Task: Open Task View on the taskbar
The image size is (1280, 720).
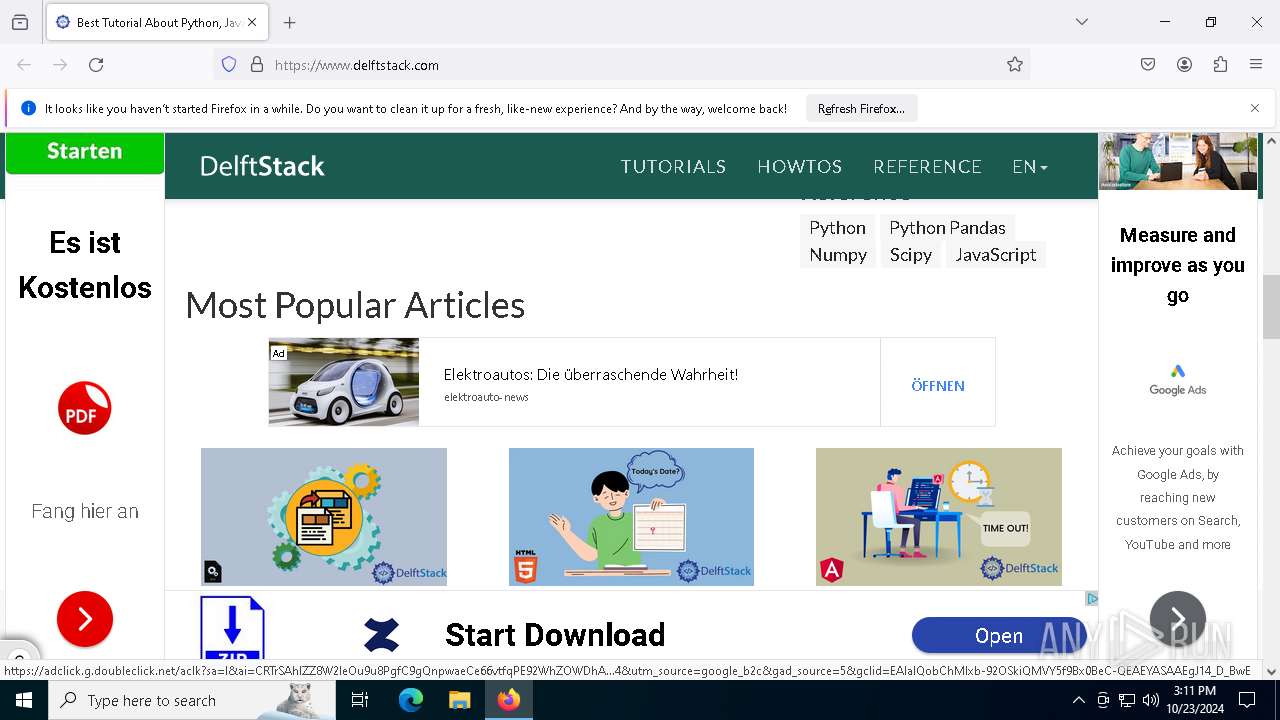Action: (360, 700)
